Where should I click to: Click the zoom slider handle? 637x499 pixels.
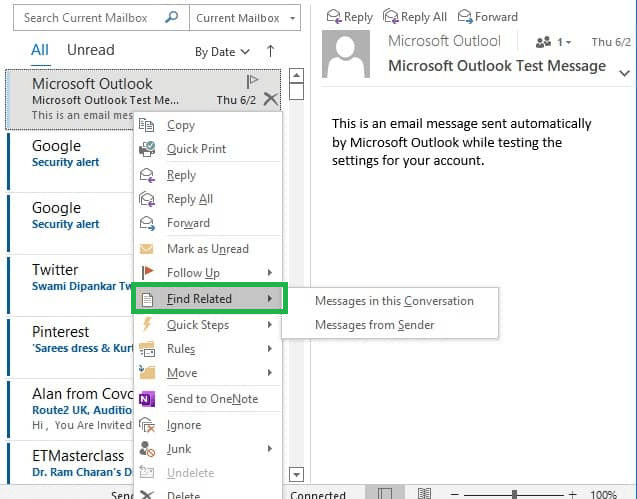coord(514,494)
